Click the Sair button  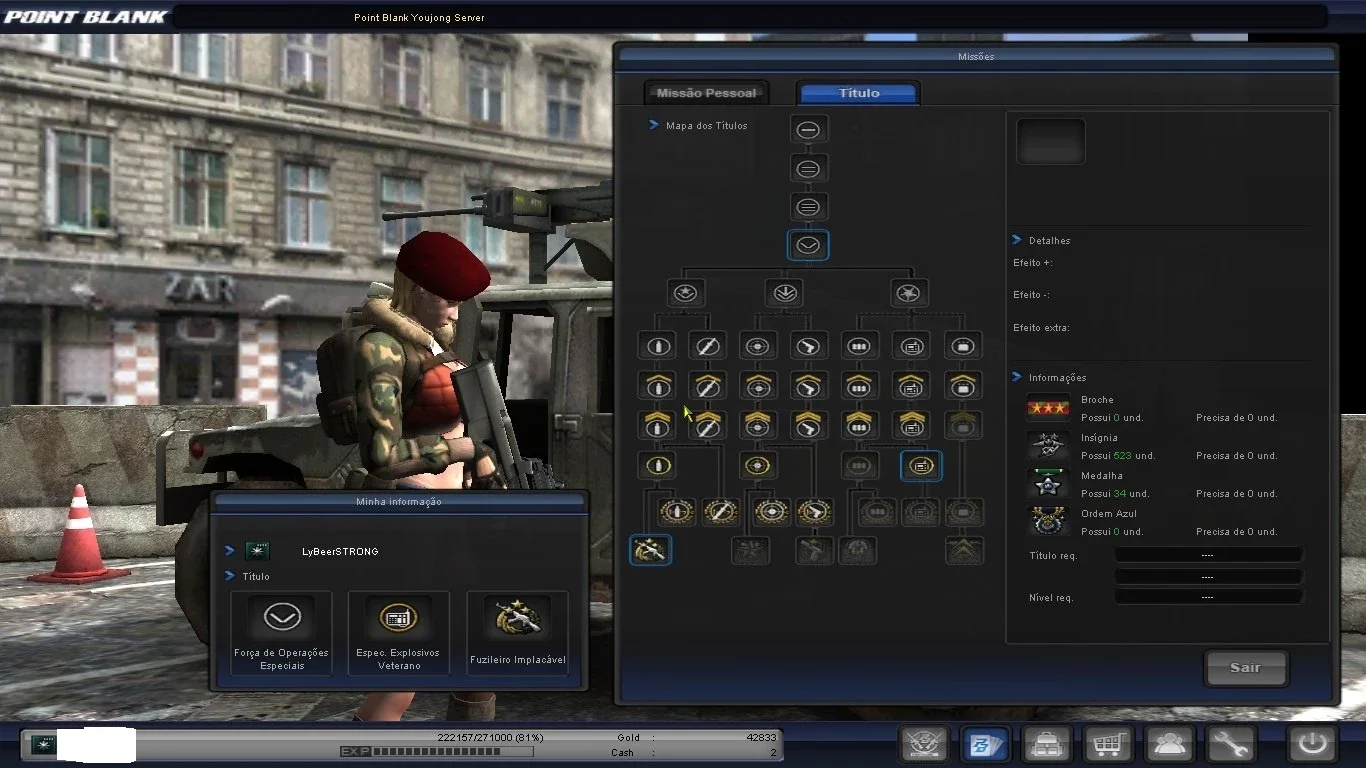point(1245,668)
